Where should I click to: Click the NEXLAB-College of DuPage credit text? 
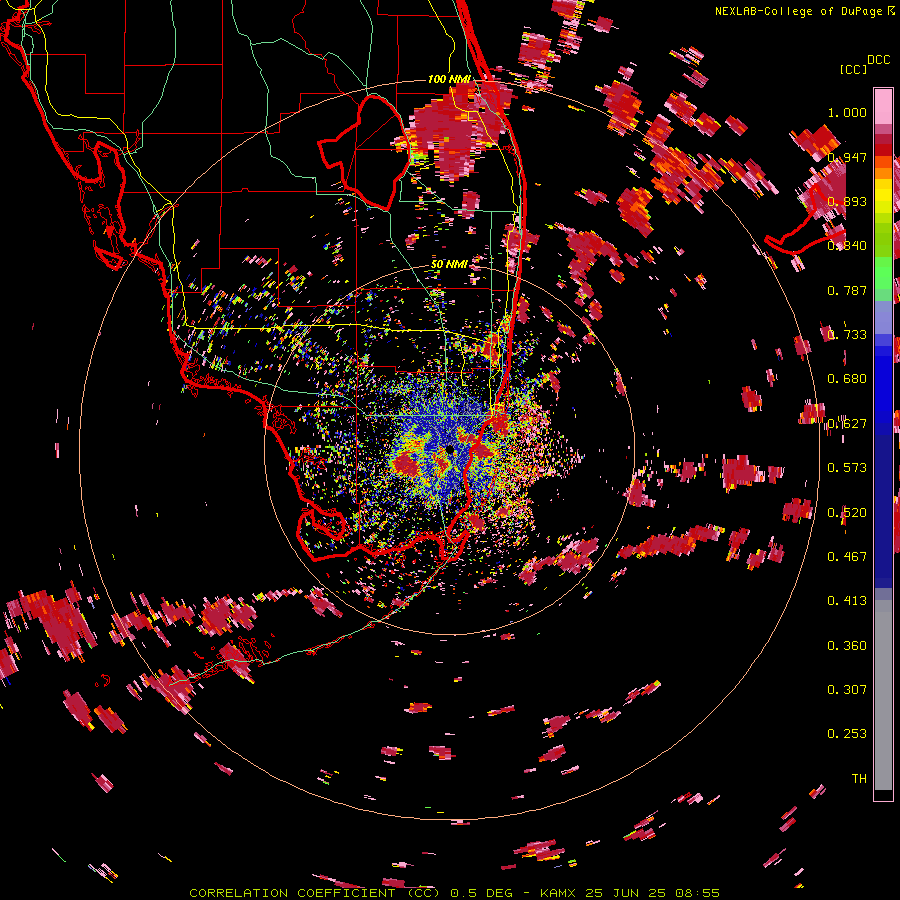(x=799, y=11)
